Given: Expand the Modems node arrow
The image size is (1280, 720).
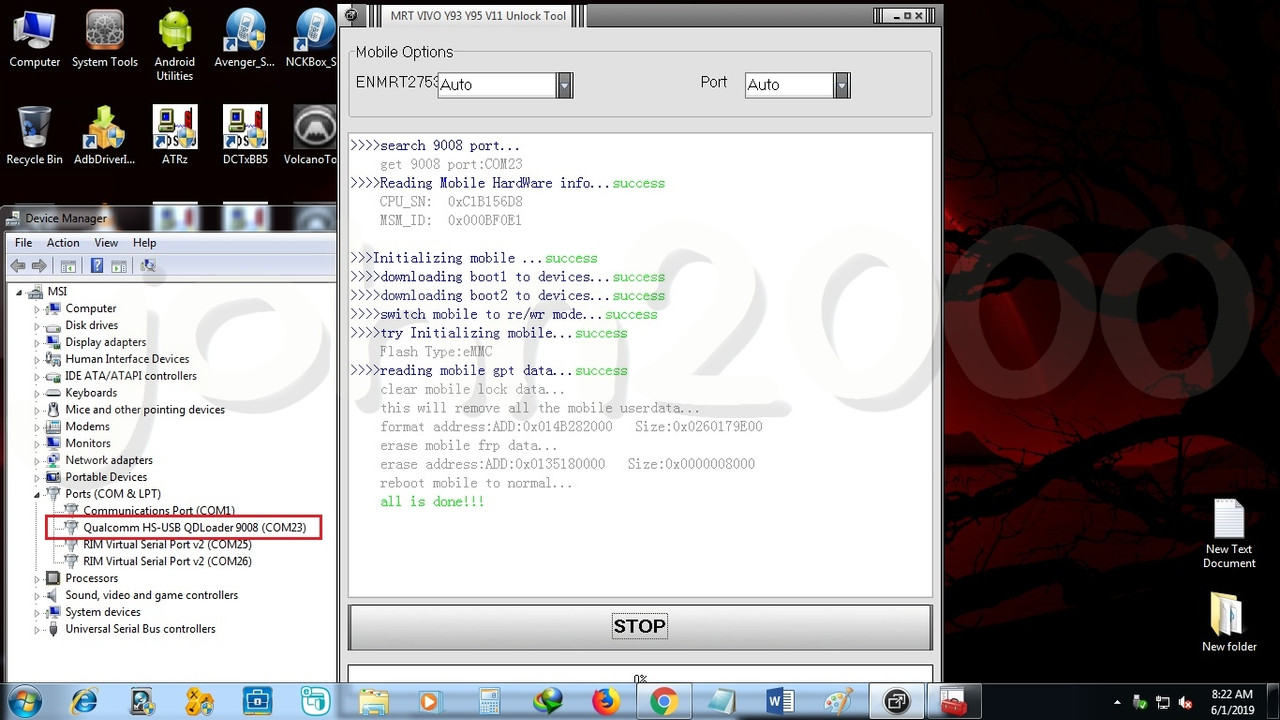Looking at the screenshot, I should [x=37, y=427].
